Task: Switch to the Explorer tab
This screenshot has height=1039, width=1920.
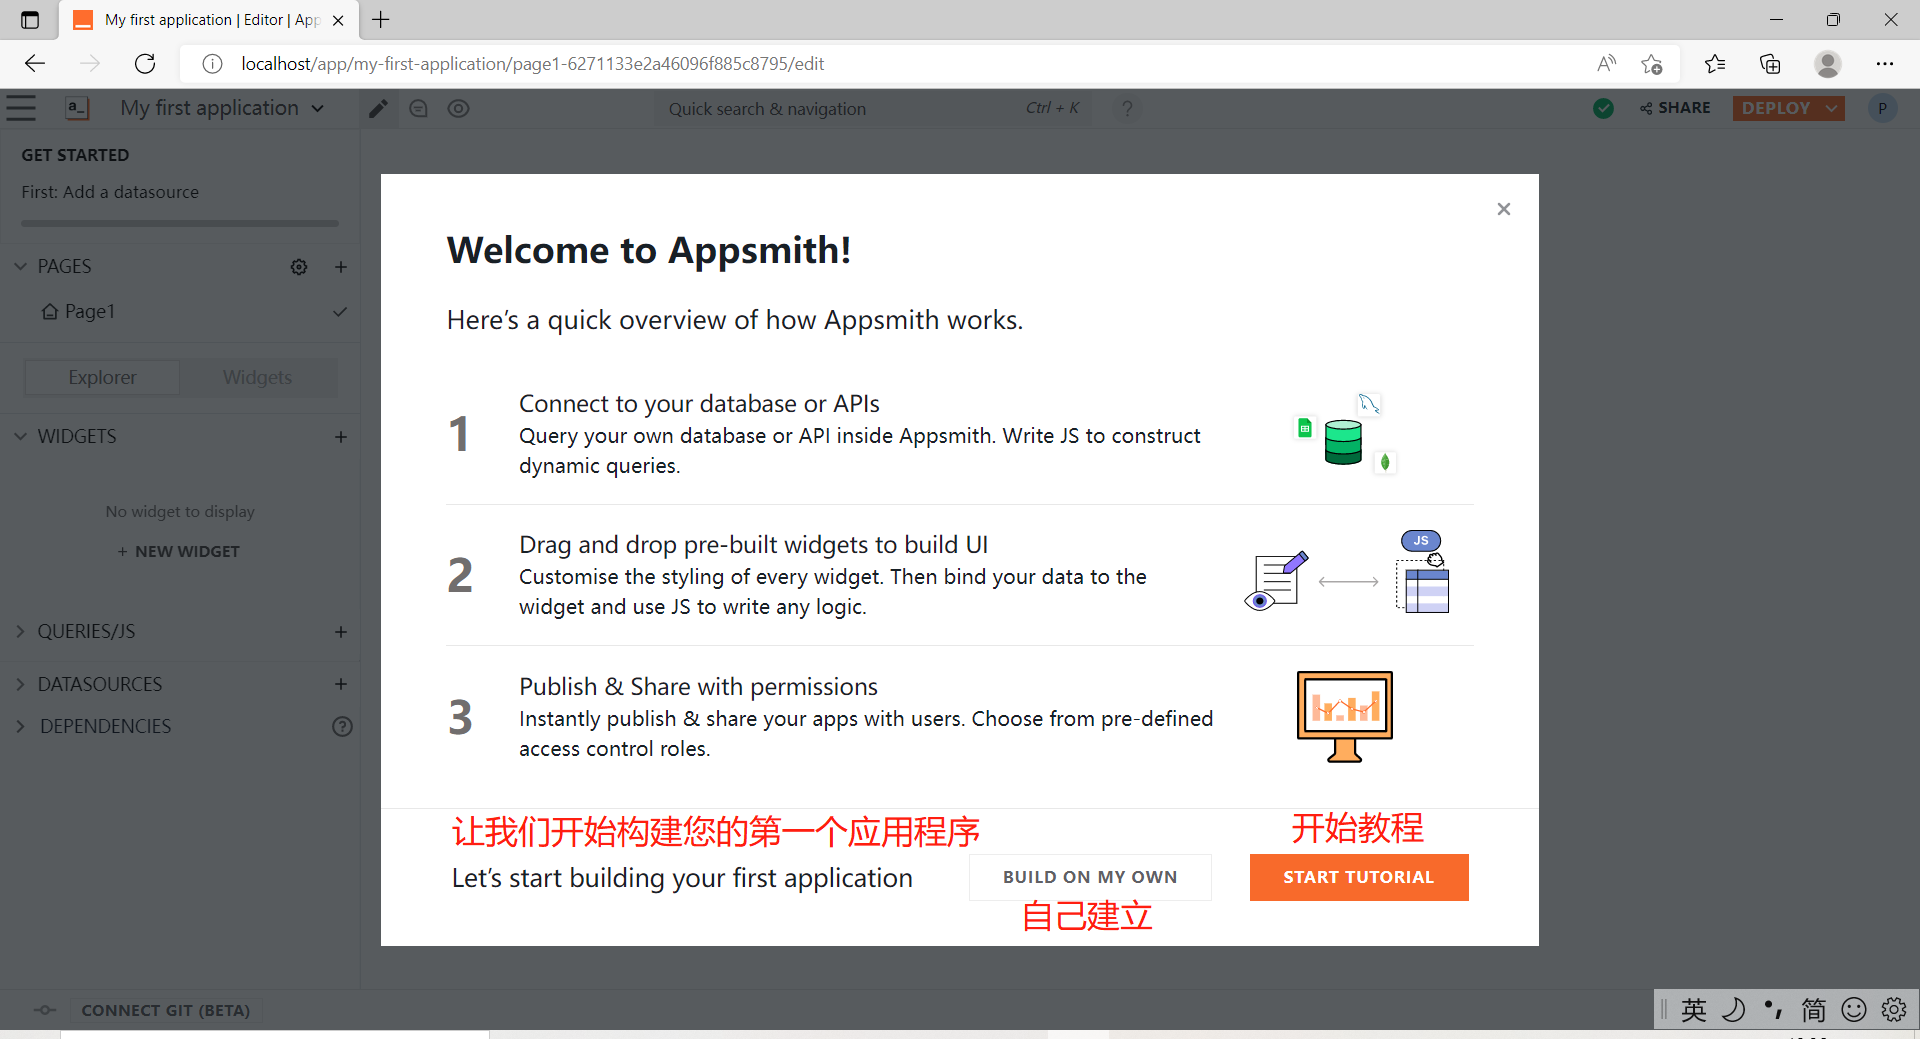Action: pyautogui.click(x=102, y=377)
